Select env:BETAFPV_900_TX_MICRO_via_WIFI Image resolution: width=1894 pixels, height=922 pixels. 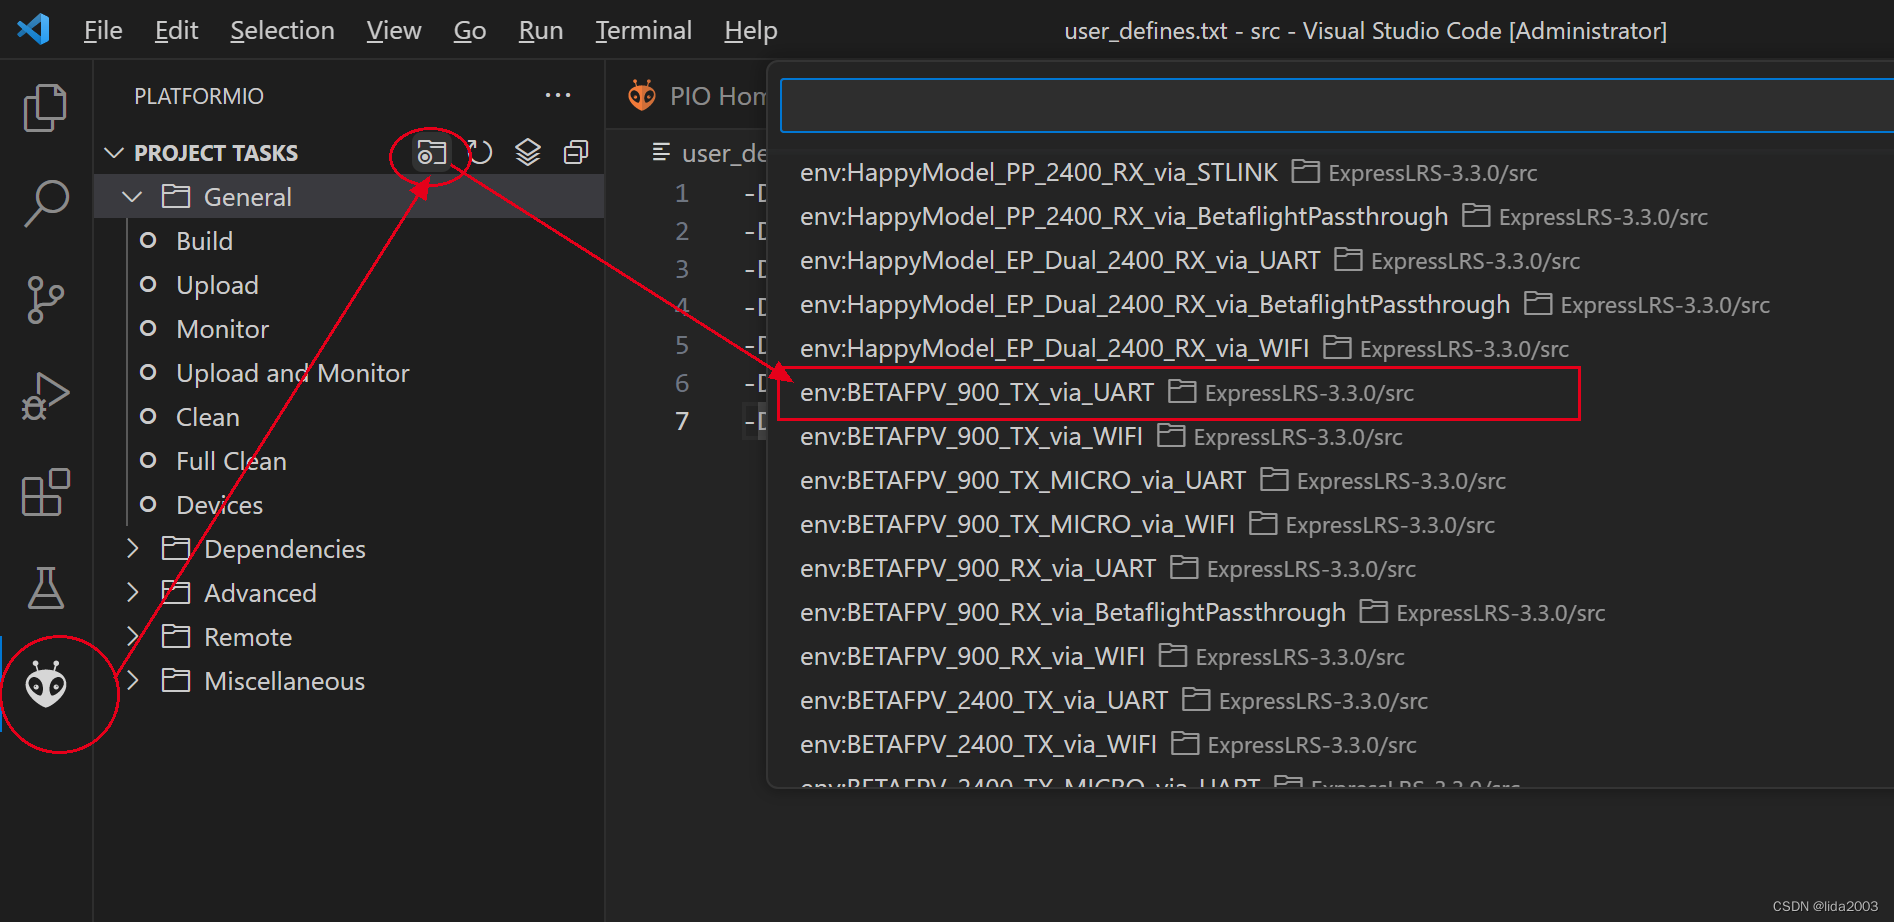tap(1331, 525)
